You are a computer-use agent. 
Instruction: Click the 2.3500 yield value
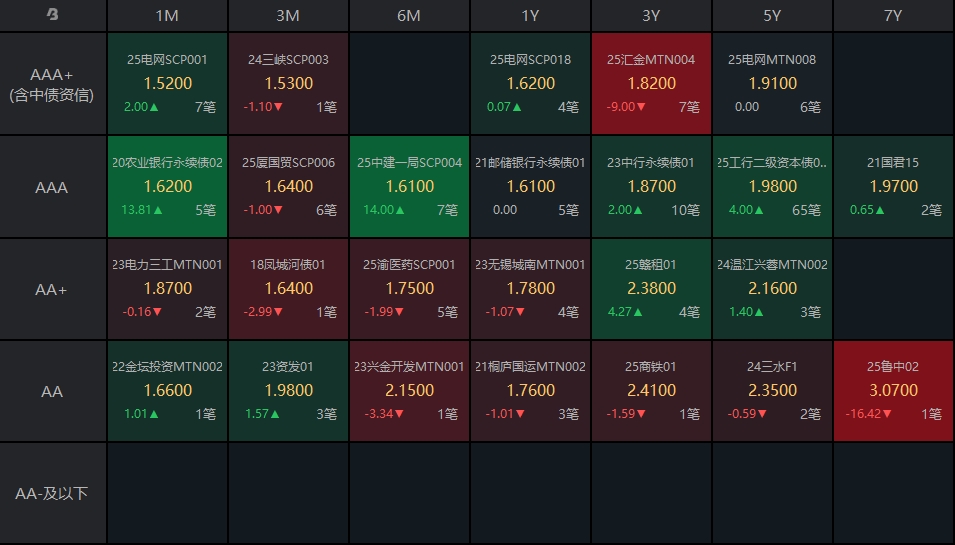(x=772, y=390)
